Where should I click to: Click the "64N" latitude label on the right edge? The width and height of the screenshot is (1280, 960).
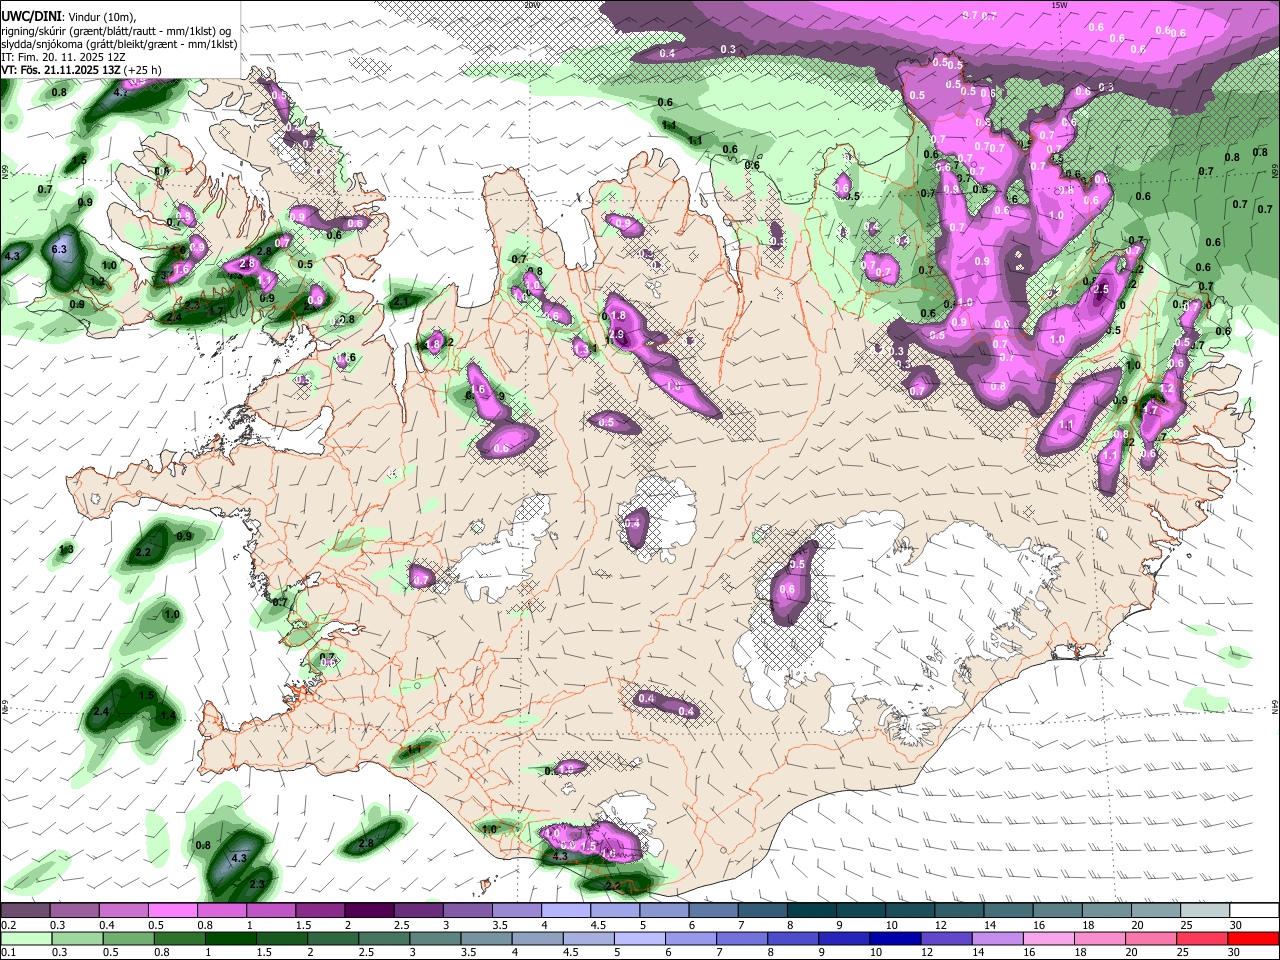[x=1275, y=707]
